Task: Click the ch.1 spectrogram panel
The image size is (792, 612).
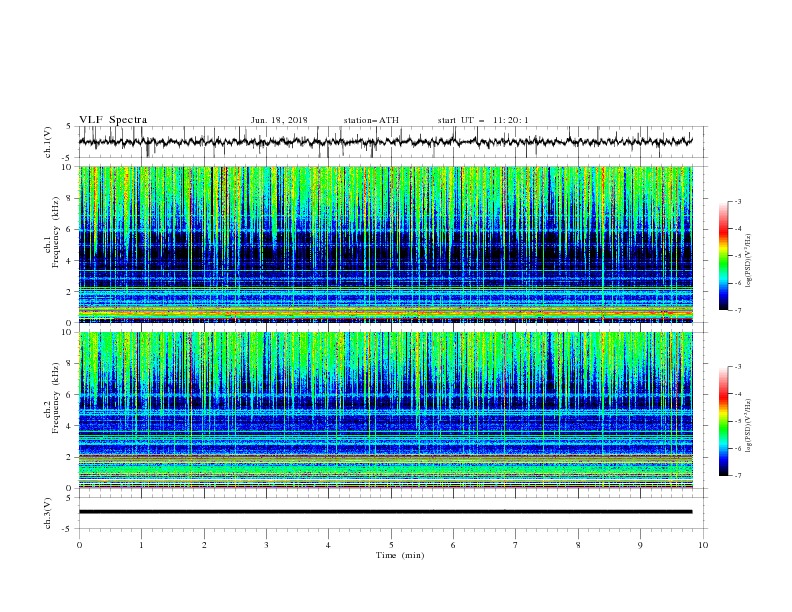Action: click(386, 244)
